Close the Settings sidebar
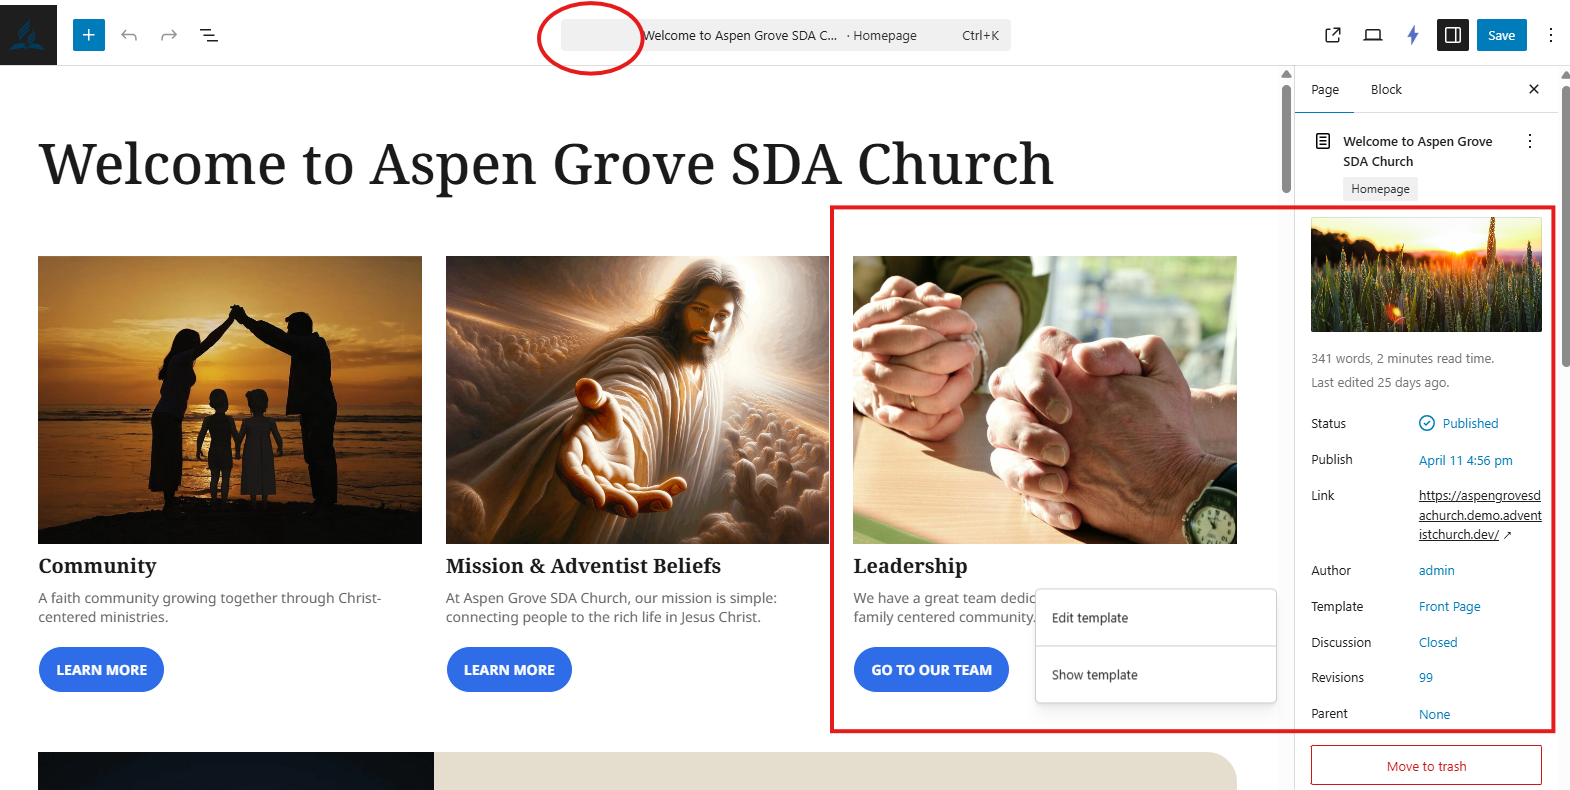Screen dimensions: 1570x790 click(x=1534, y=89)
